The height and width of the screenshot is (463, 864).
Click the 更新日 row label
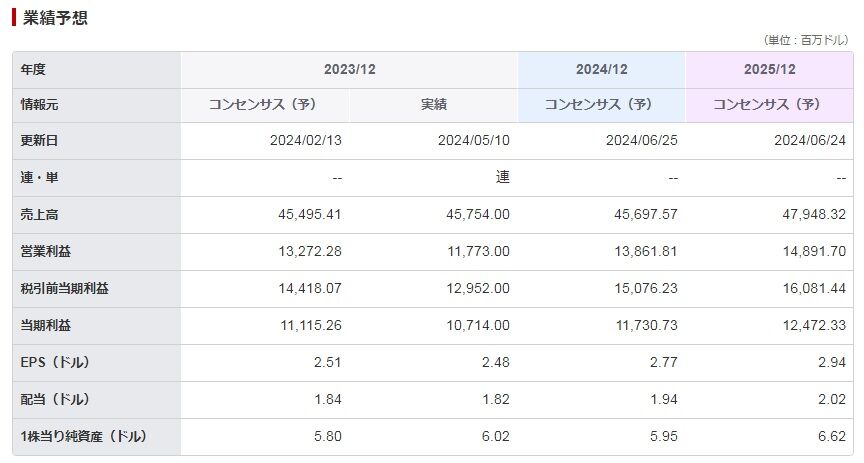pyautogui.click(x=39, y=141)
